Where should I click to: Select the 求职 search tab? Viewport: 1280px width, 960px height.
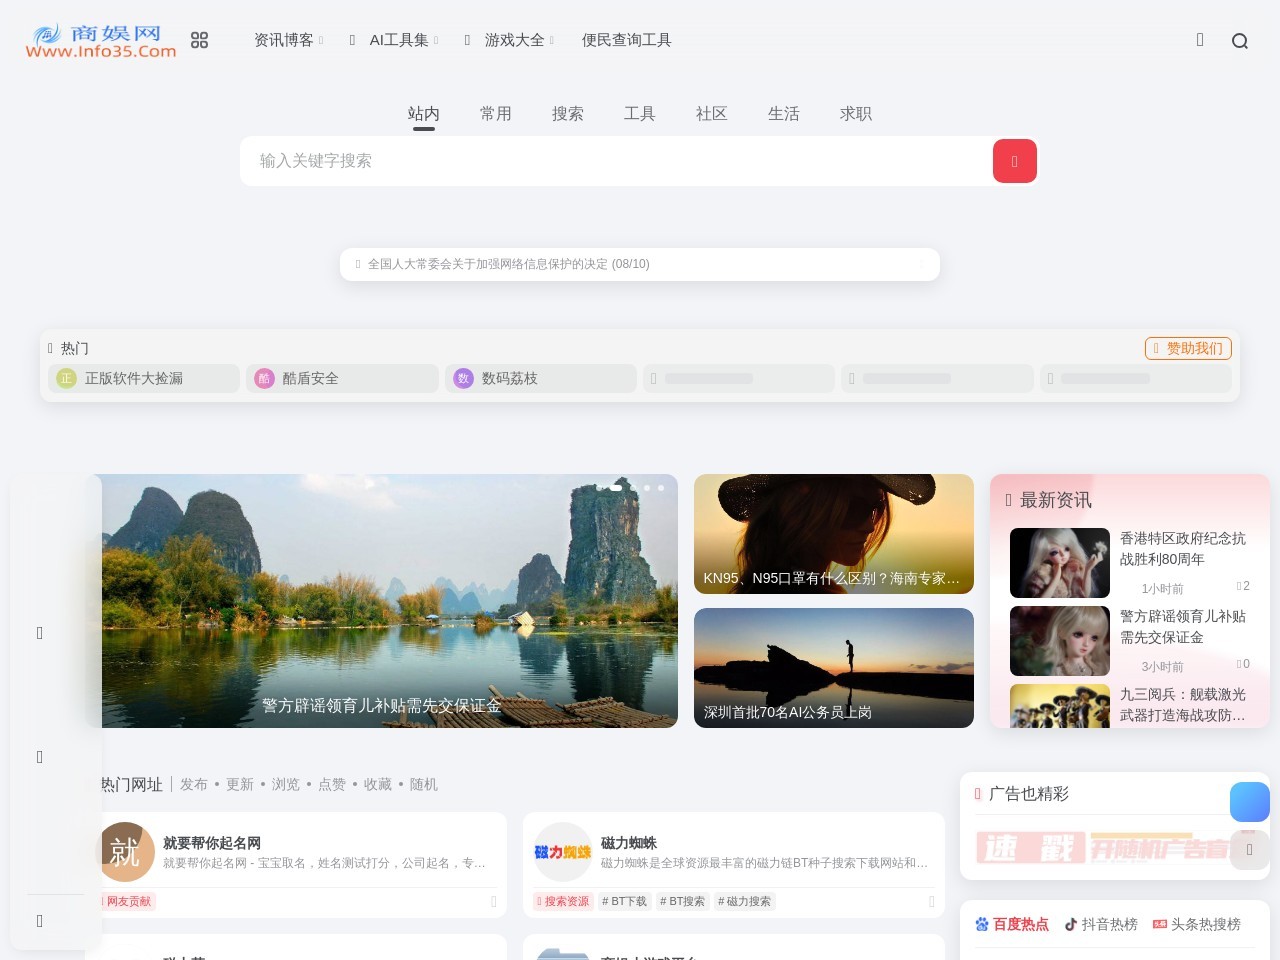click(856, 114)
